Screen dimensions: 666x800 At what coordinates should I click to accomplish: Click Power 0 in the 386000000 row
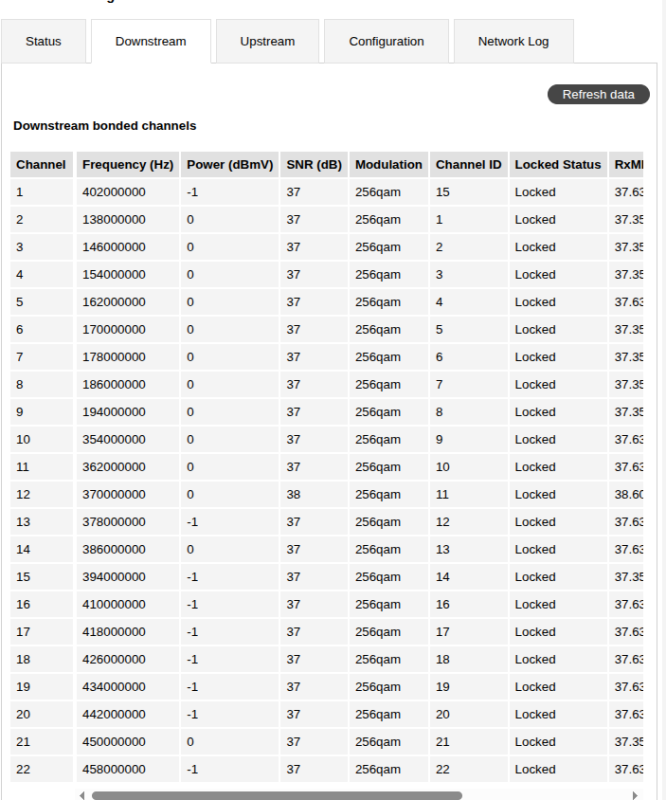(230, 549)
